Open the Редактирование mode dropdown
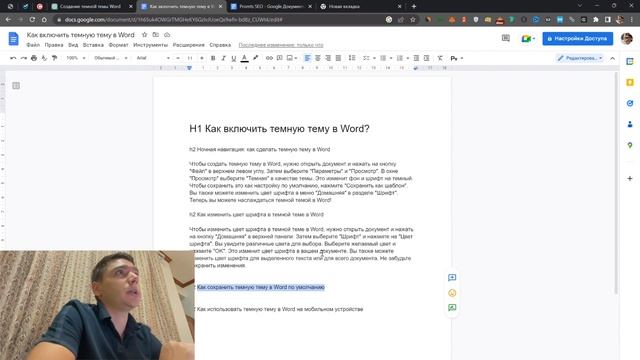640x360 pixels. [x=580, y=58]
